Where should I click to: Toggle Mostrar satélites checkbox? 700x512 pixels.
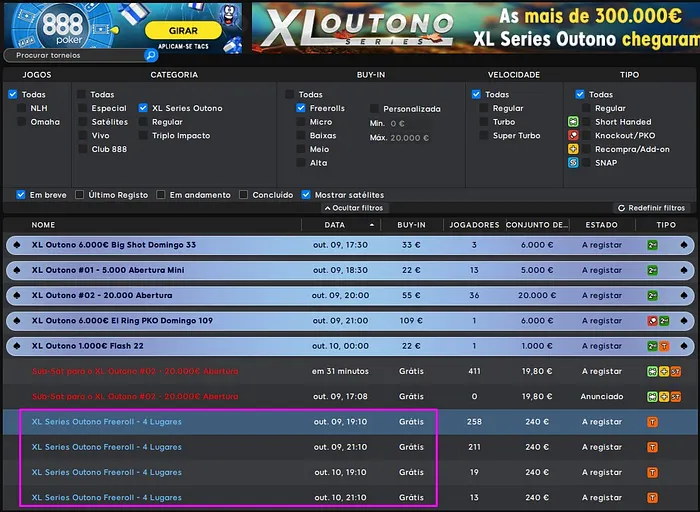[306, 195]
